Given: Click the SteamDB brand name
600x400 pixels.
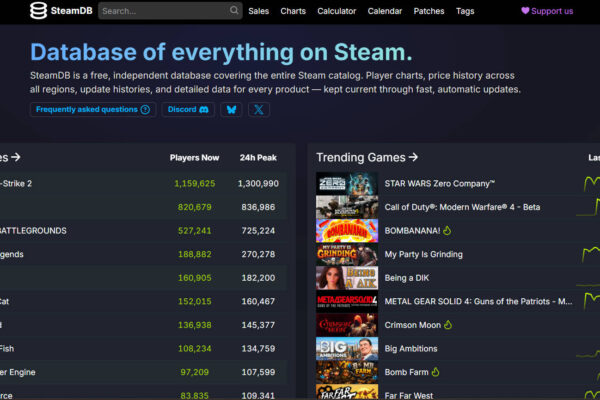Looking at the screenshot, I should (72, 11).
